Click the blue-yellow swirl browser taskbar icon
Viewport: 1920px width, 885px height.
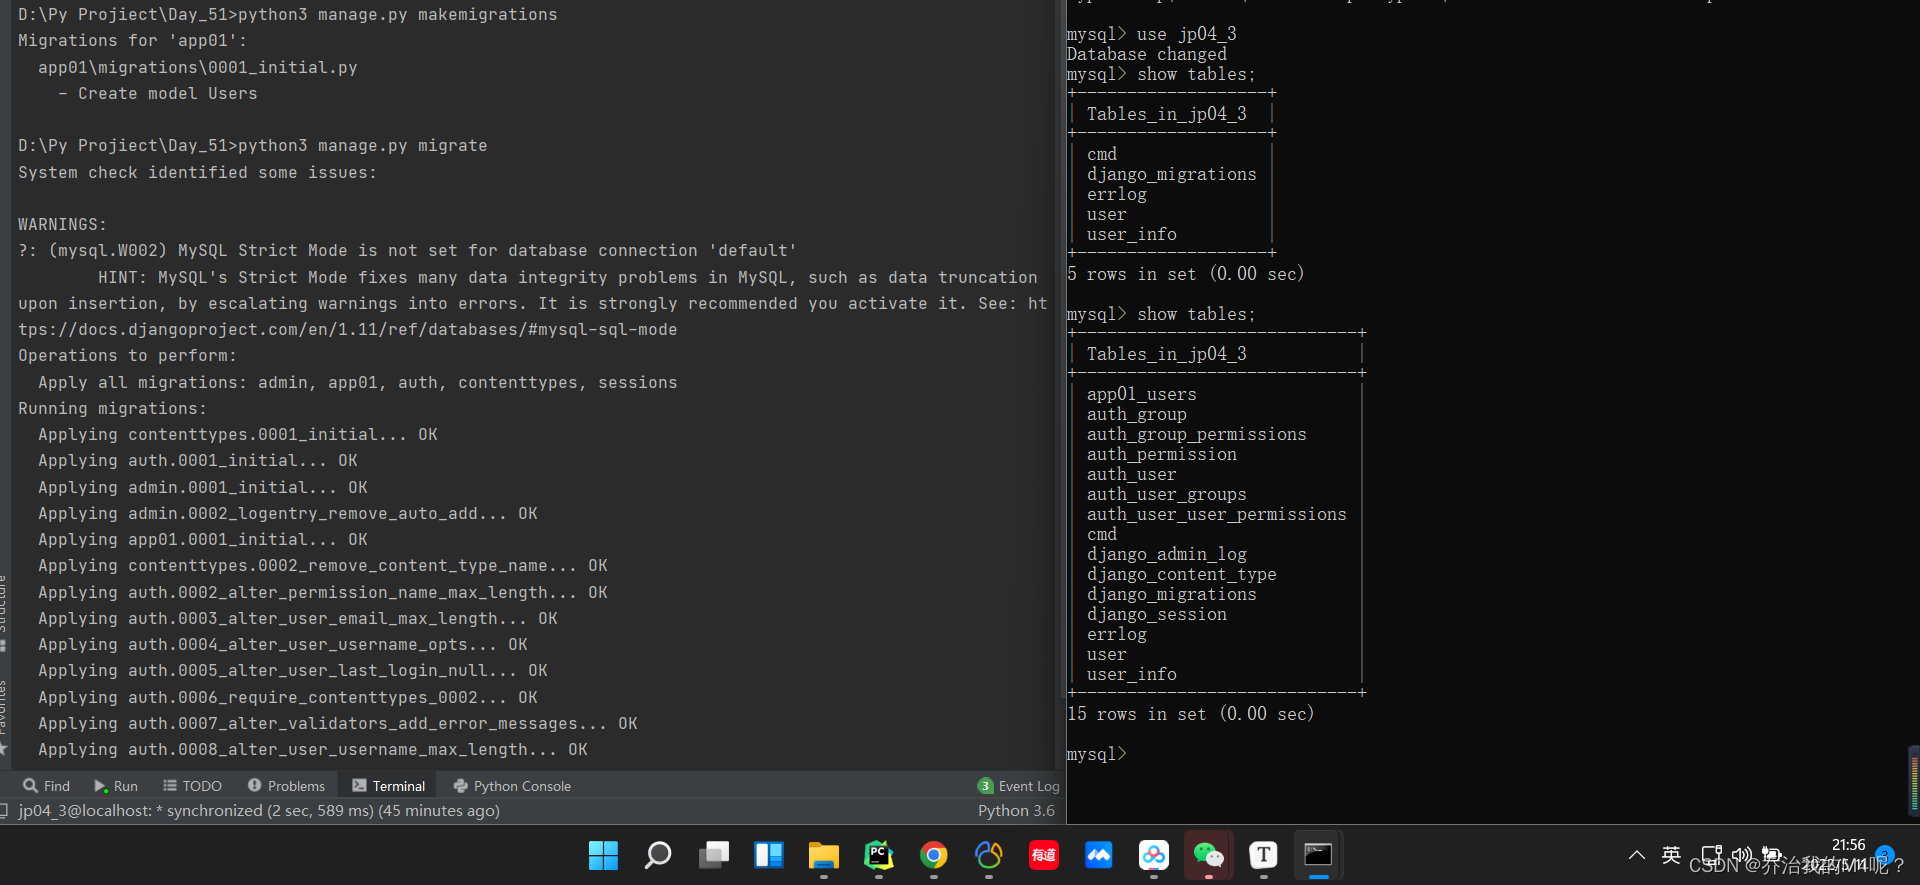pyautogui.click(x=989, y=855)
